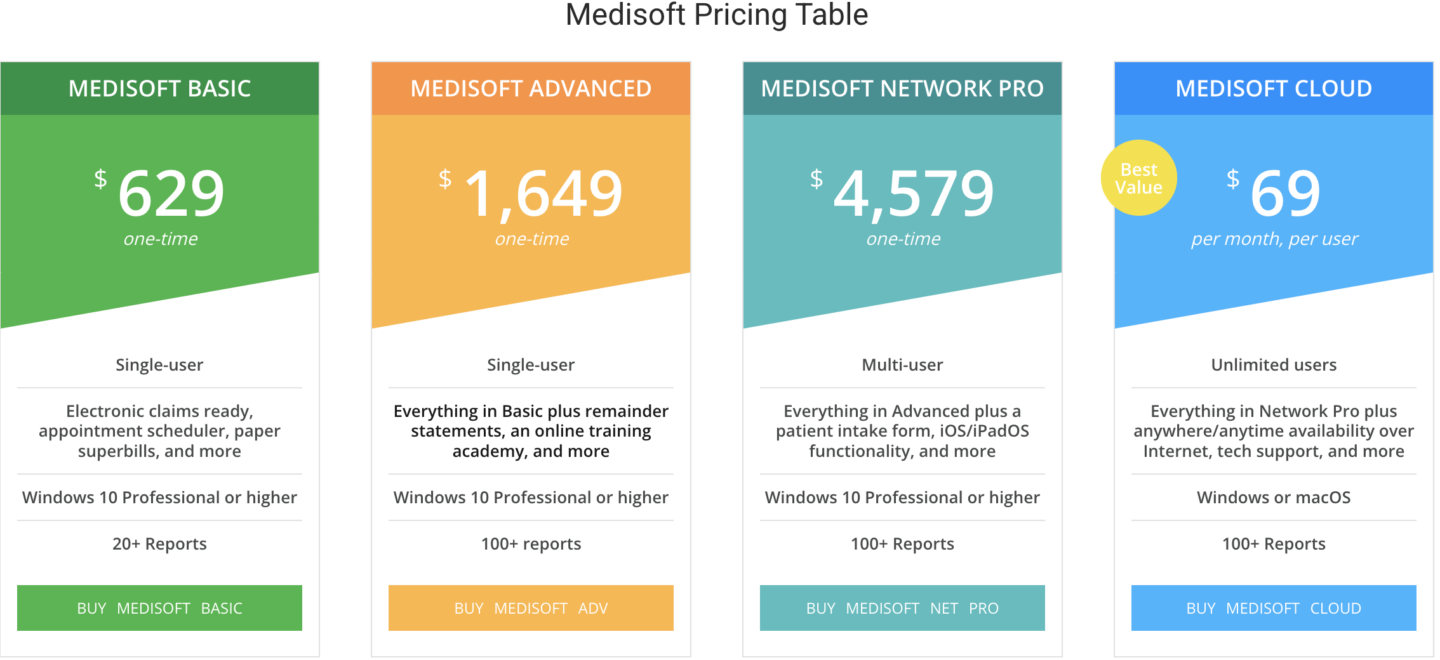Select the Best Value badge

coord(1138,177)
